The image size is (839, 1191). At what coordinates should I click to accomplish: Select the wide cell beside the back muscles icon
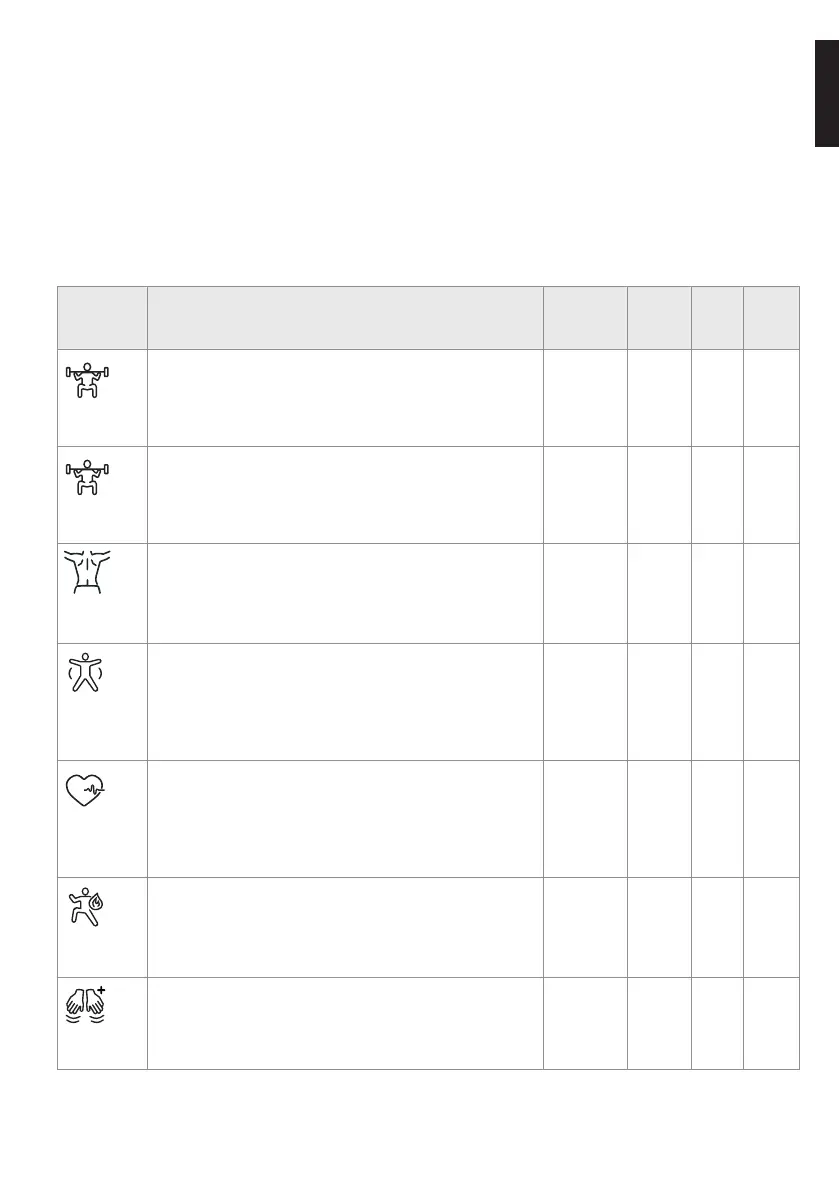point(345,593)
